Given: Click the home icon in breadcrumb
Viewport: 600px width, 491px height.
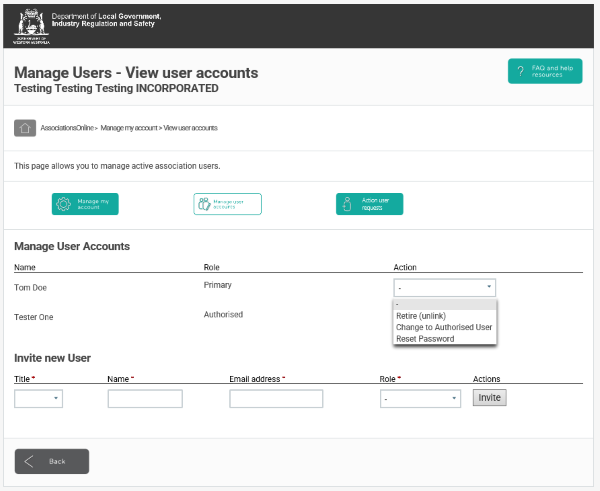Looking at the screenshot, I should click(25, 128).
